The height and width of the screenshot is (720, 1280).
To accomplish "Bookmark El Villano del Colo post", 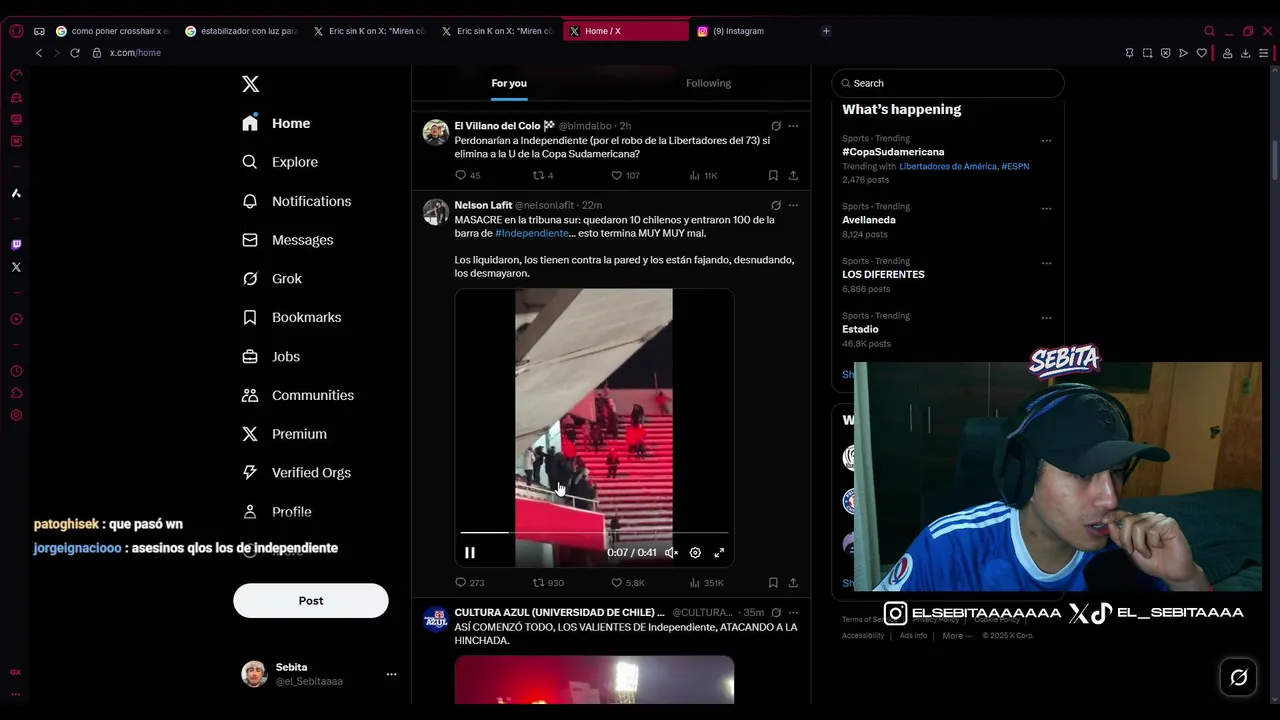I will (x=773, y=175).
